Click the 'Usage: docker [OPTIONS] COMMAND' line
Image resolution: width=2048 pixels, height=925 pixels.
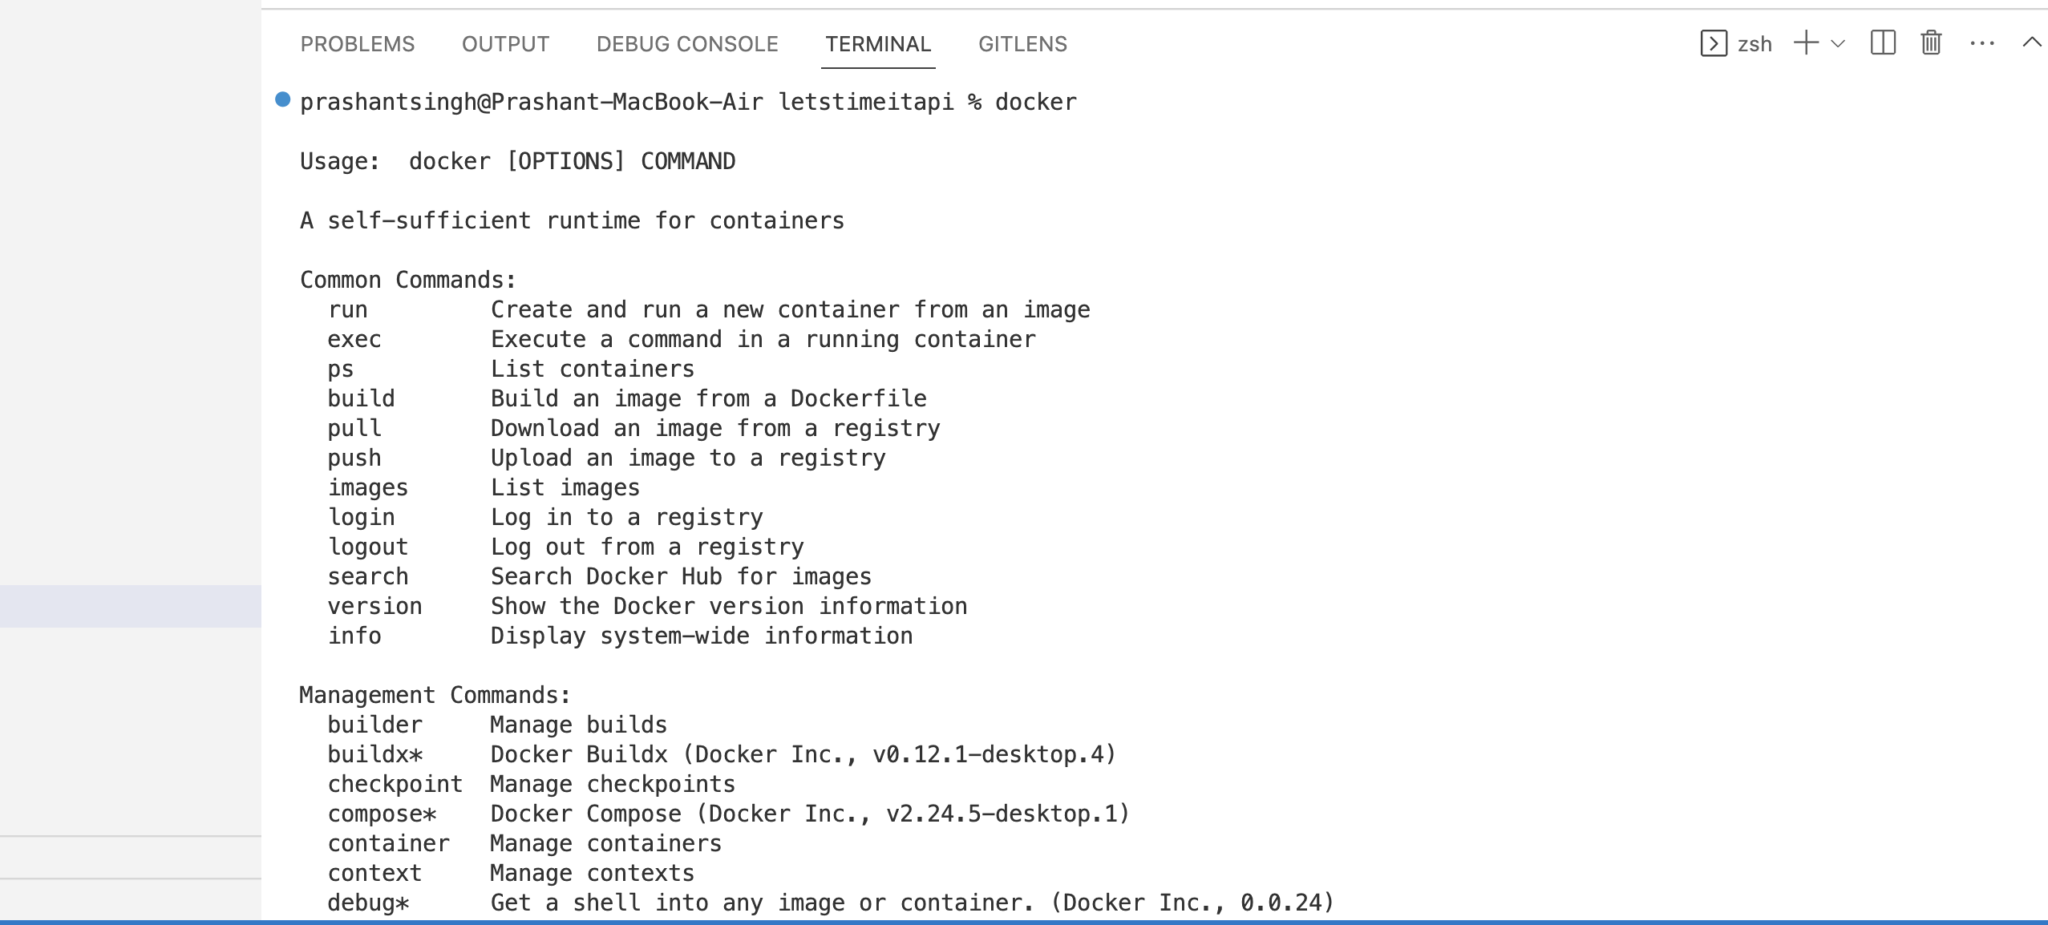518,161
